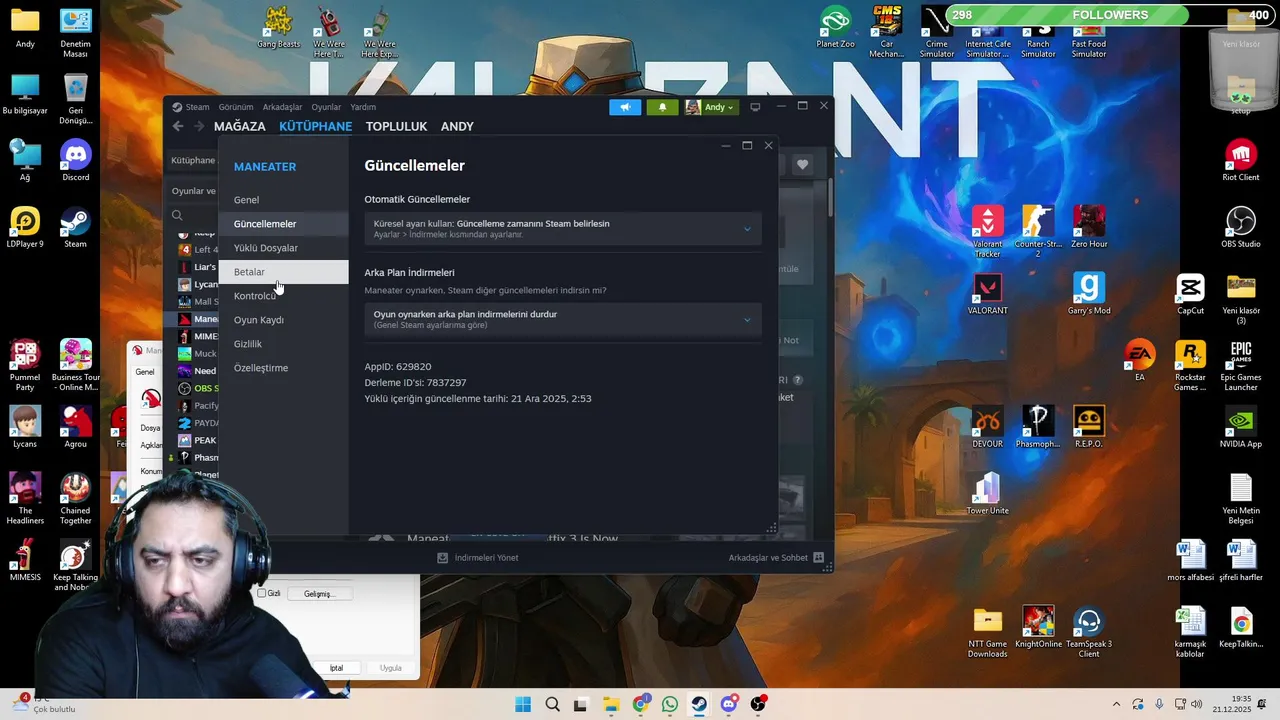Screen dimensions: 1280x720
Task: Open the Oyun Kaydı section
Action: click(283, 320)
